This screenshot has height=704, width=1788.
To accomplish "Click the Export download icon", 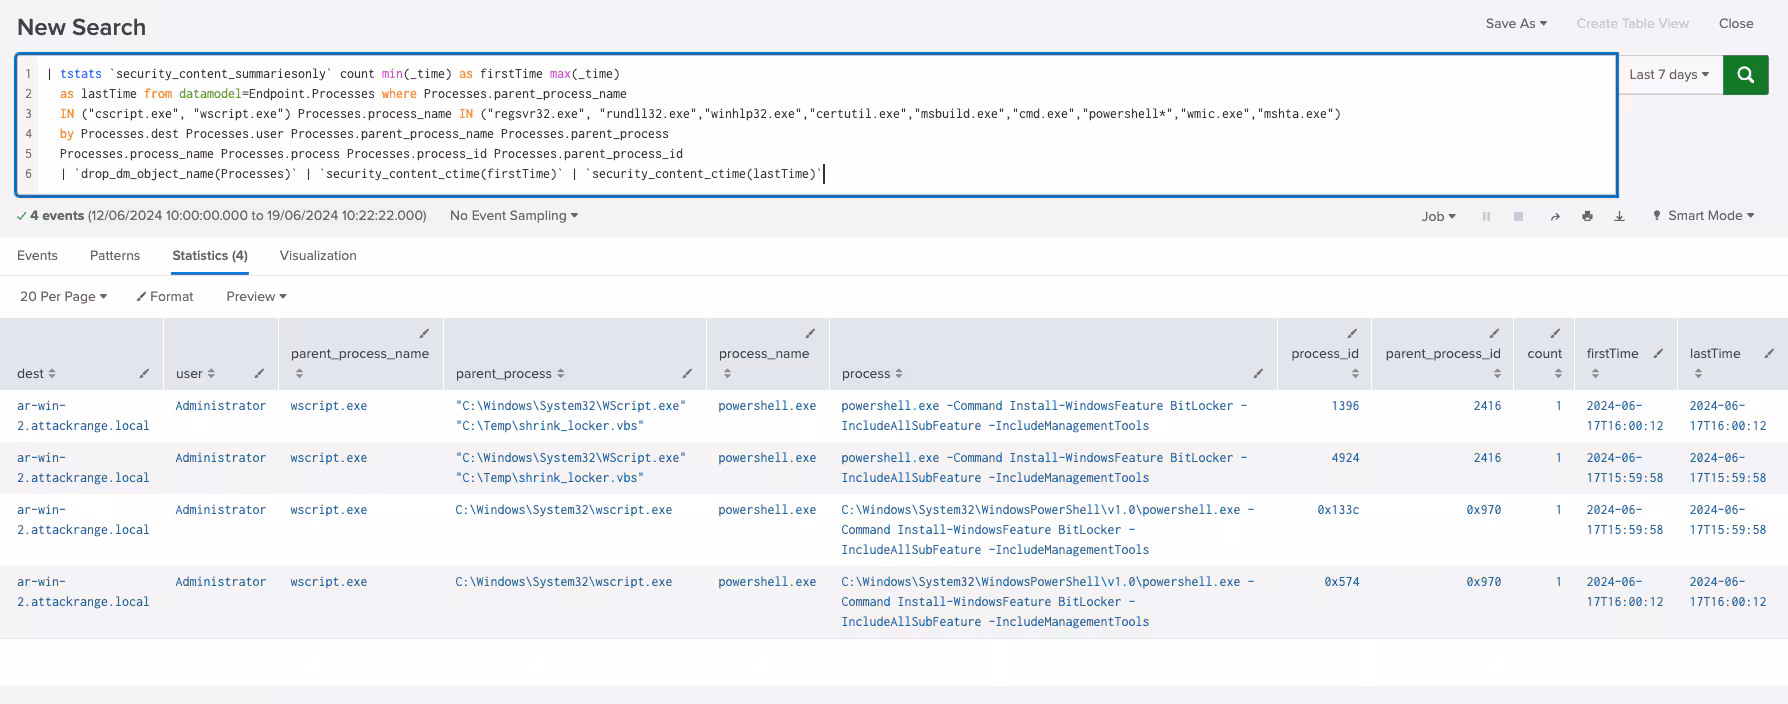I will point(1619,217).
